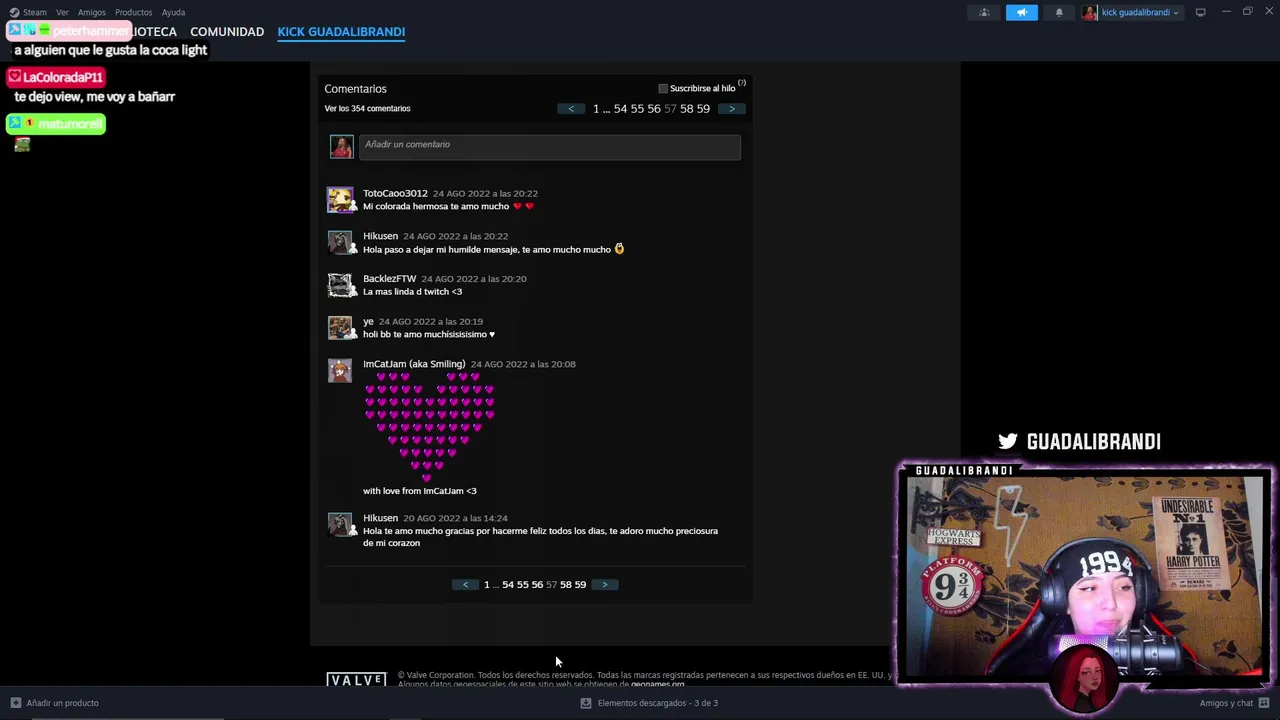This screenshot has height=720, width=1280.
Task: Click the previous page arrow above comments
Action: coord(571,108)
